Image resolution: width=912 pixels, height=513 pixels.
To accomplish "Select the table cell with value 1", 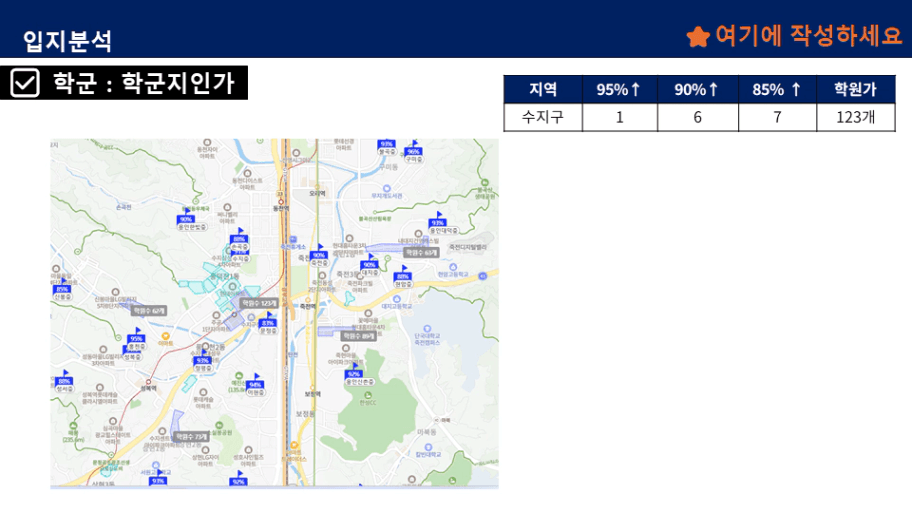I will [619, 117].
